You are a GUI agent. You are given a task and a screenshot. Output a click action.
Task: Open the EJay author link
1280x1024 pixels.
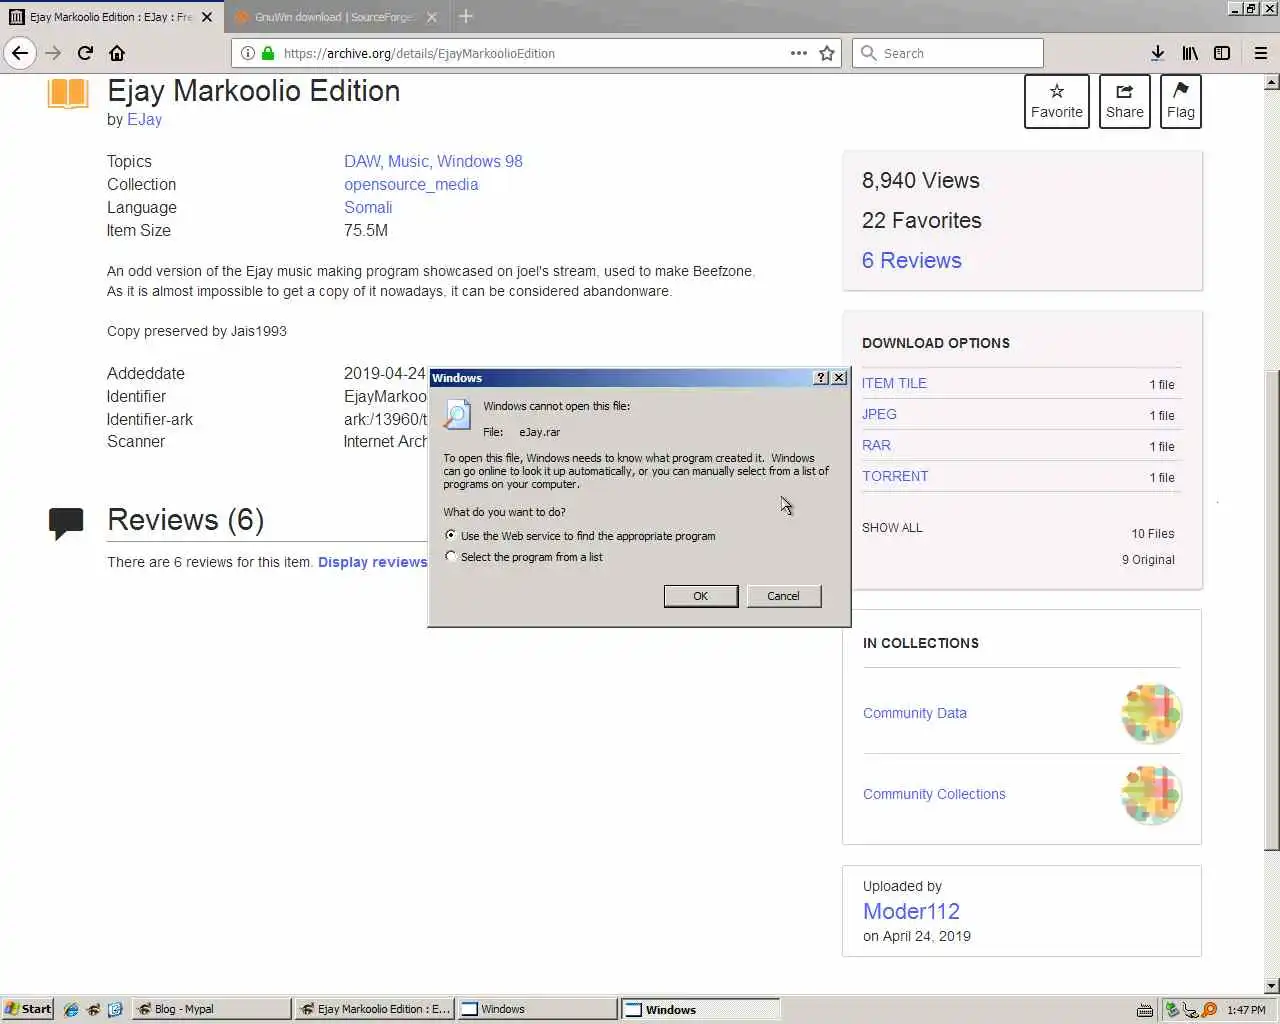[x=145, y=119]
